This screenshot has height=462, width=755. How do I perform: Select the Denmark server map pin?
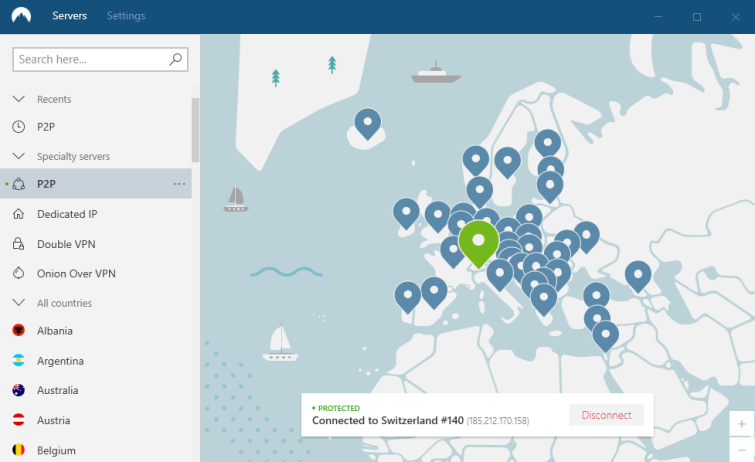pyautogui.click(x=480, y=192)
